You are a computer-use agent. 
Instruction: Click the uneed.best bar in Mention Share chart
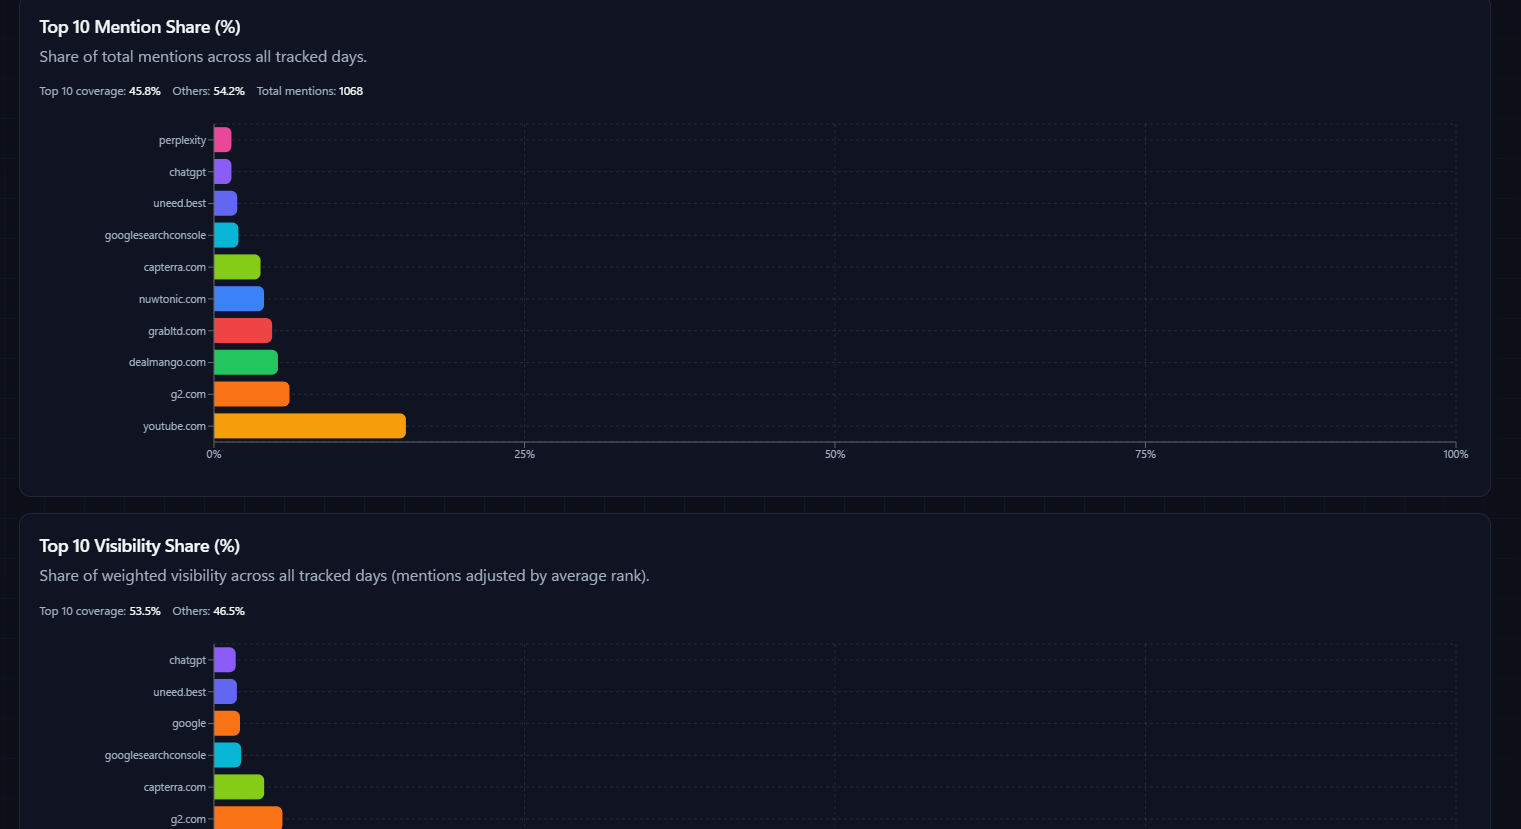(x=225, y=203)
